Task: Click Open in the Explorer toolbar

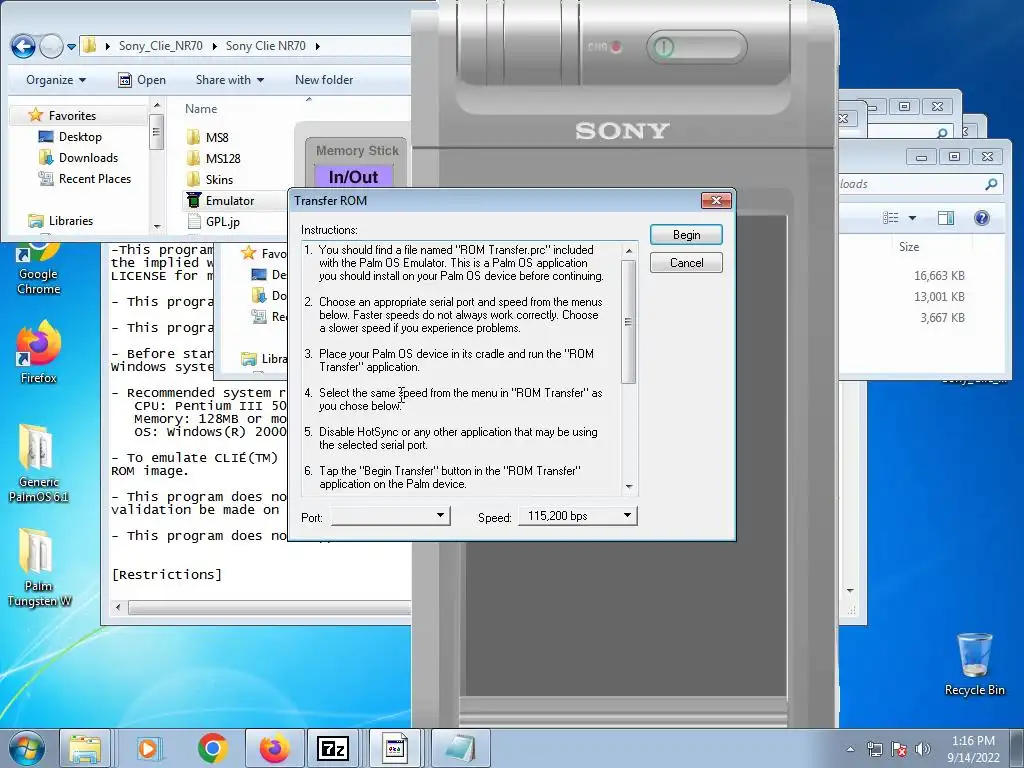Action: click(142, 80)
